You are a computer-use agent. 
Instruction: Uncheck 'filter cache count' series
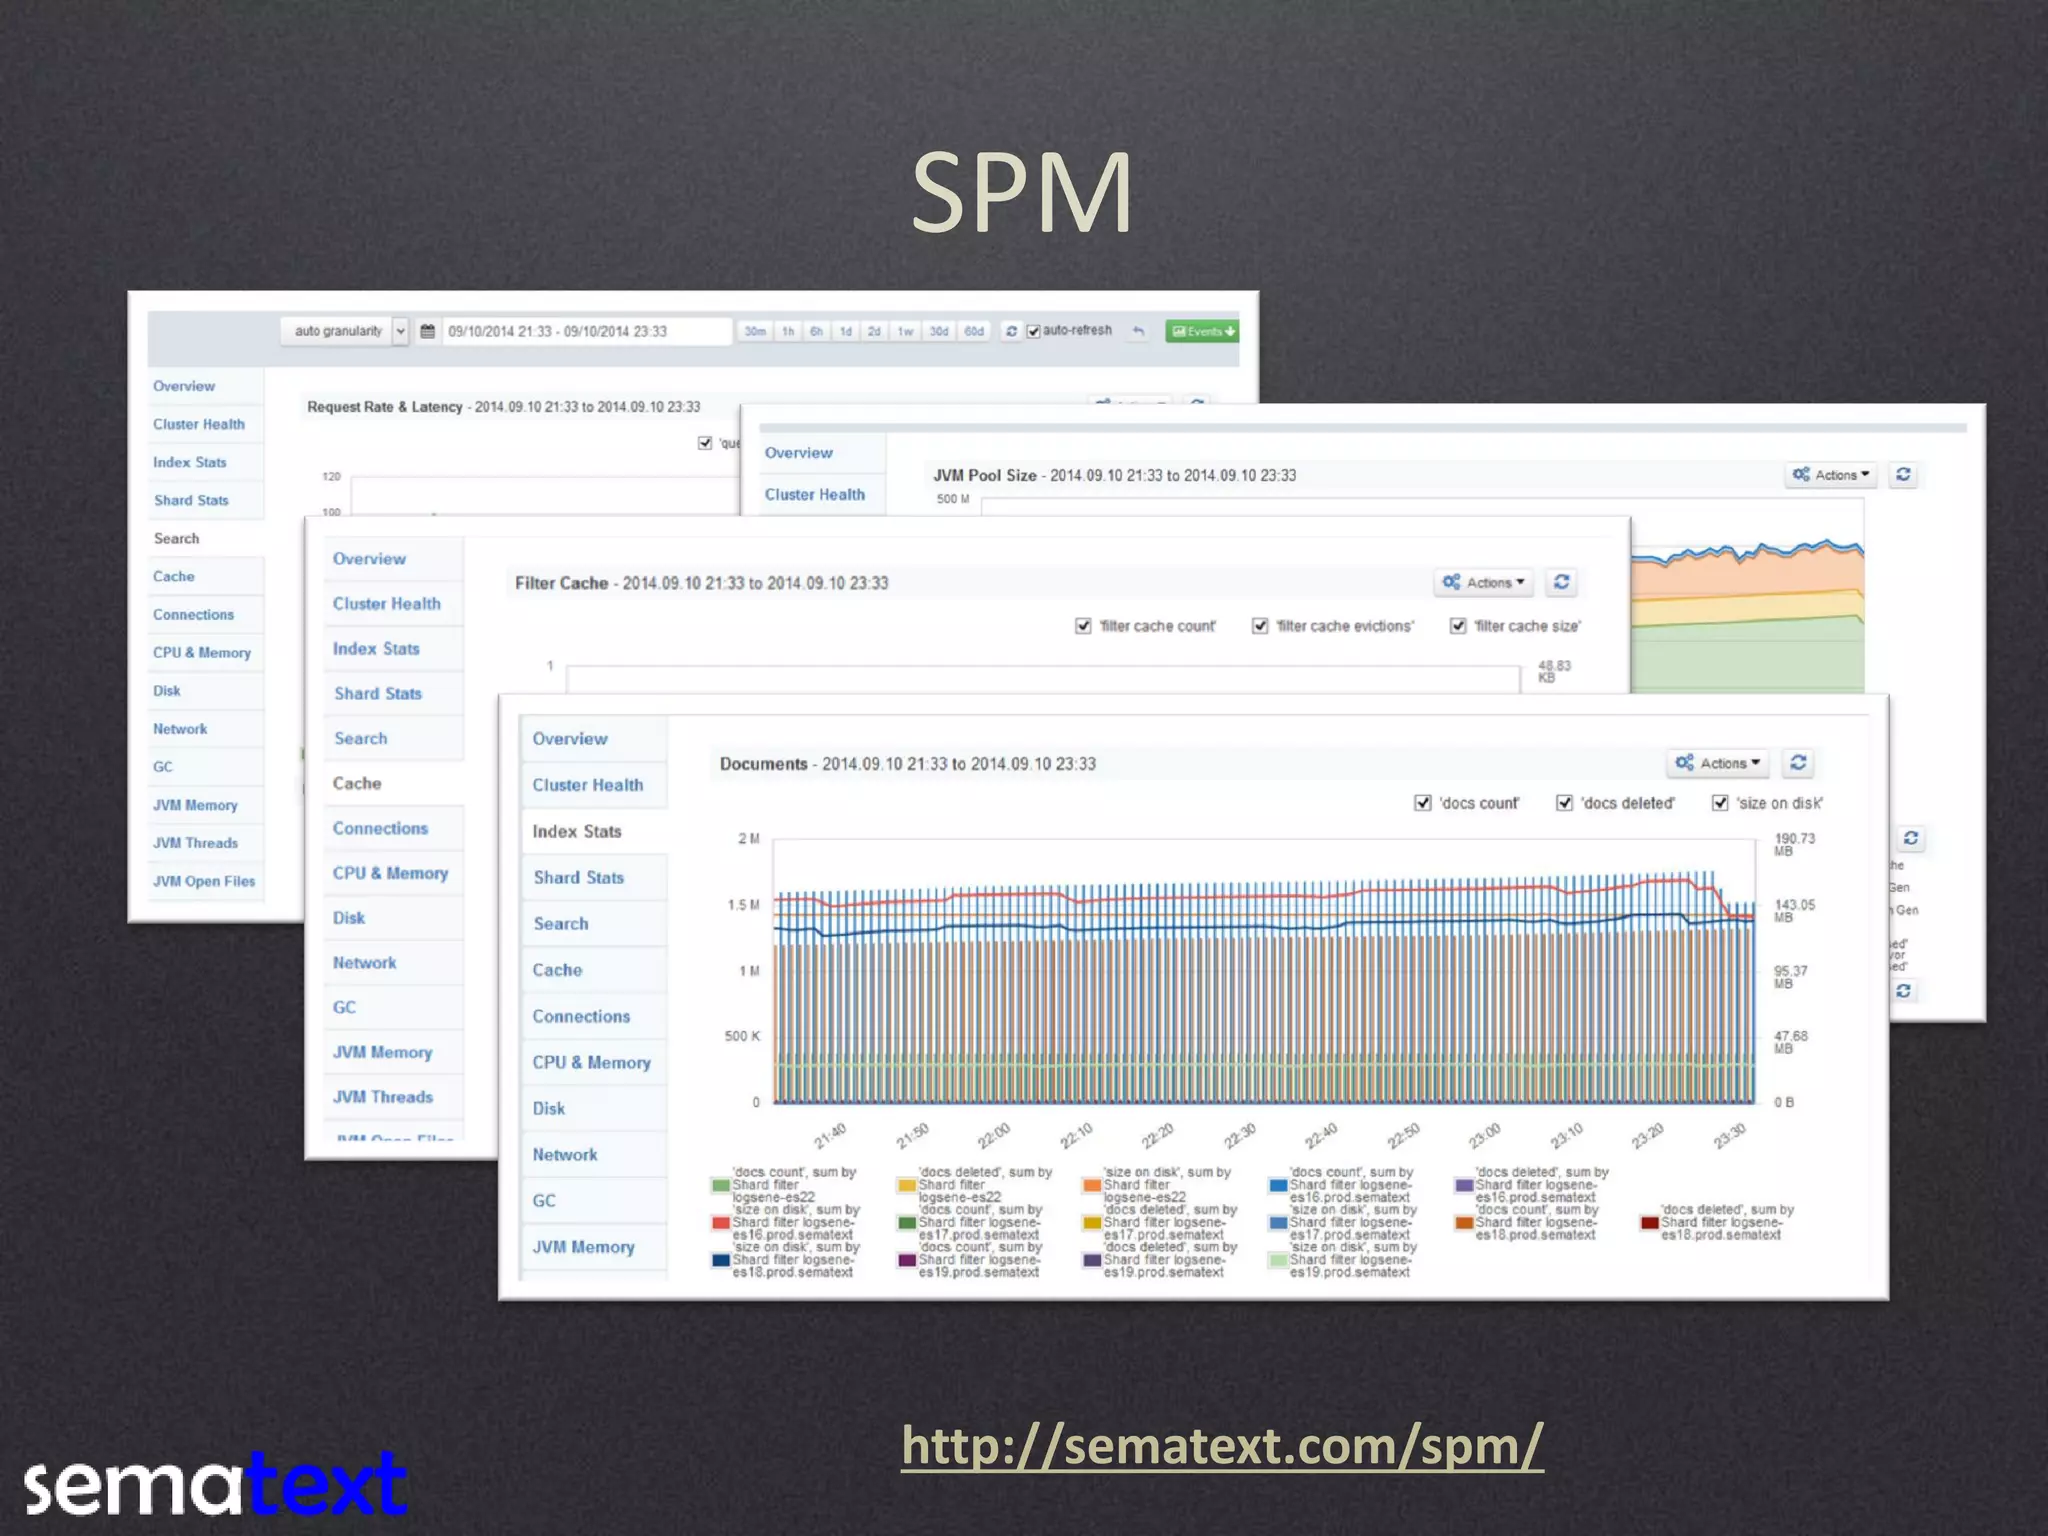(x=1083, y=626)
